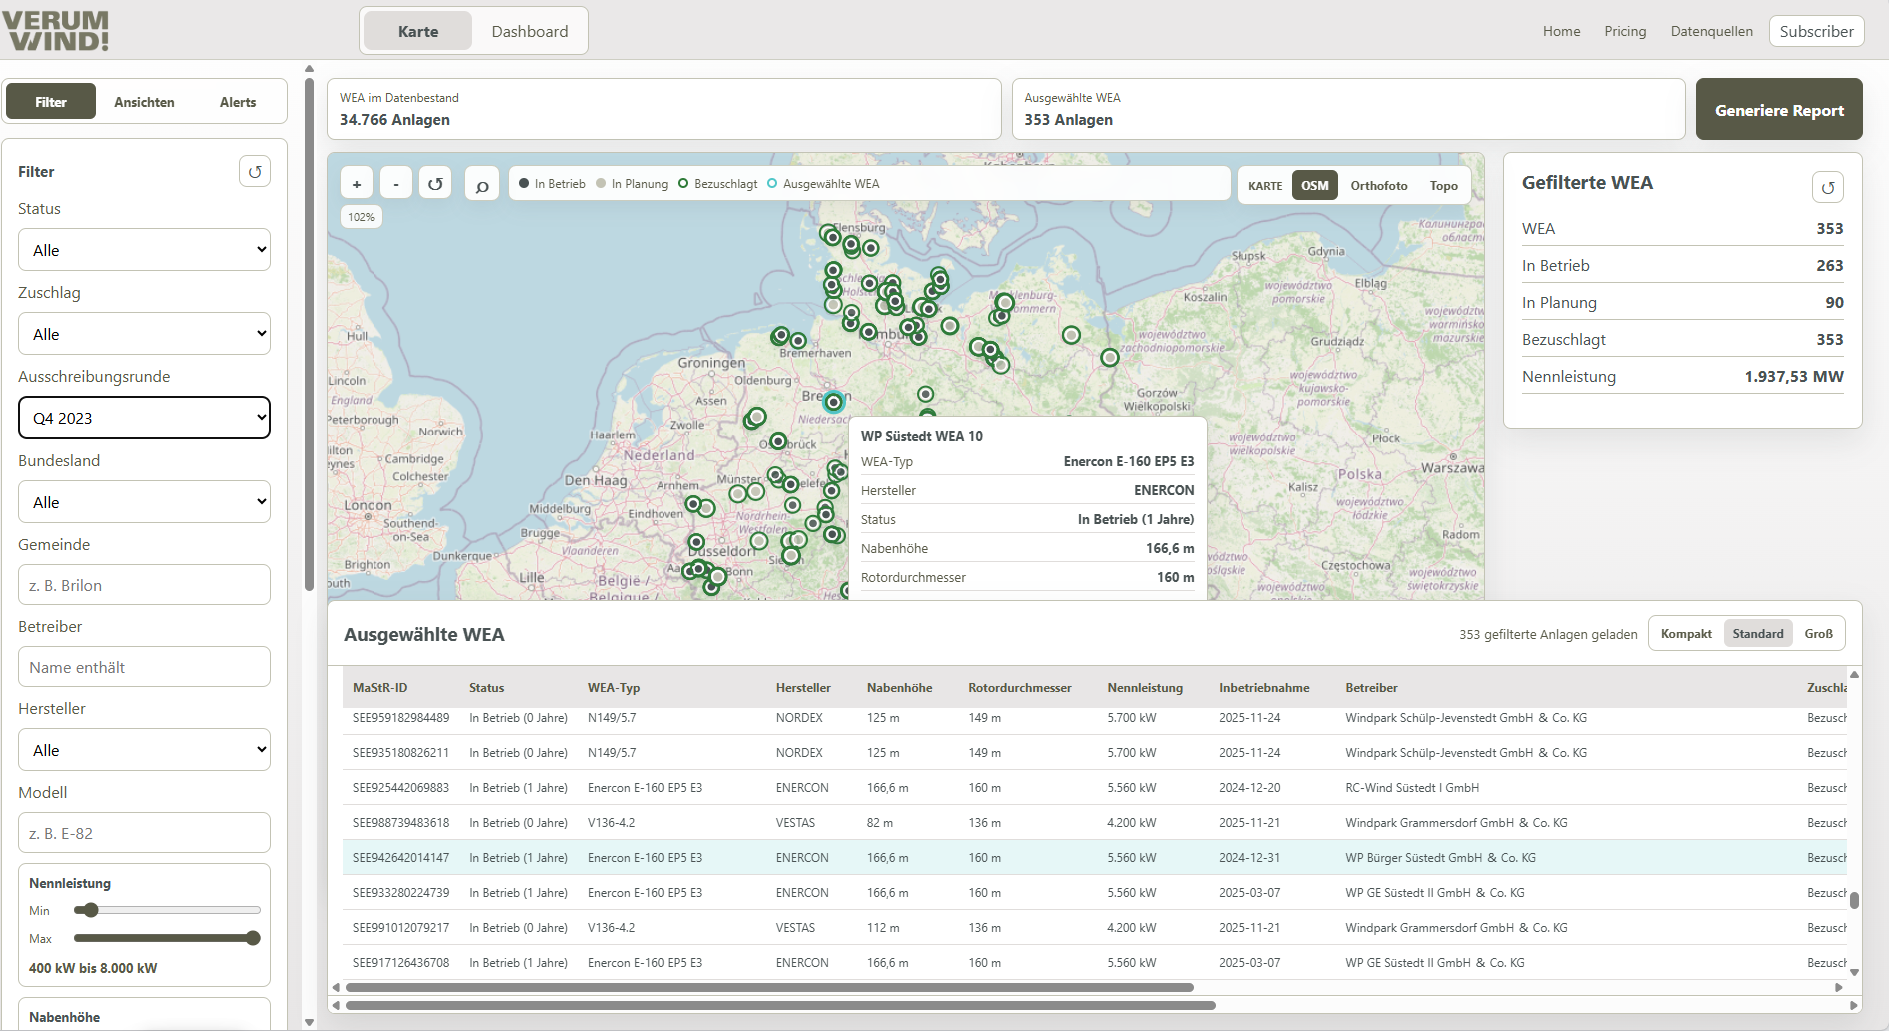The height and width of the screenshot is (1031, 1889).
Task: Open the Dashboard tab
Action: click(x=530, y=32)
